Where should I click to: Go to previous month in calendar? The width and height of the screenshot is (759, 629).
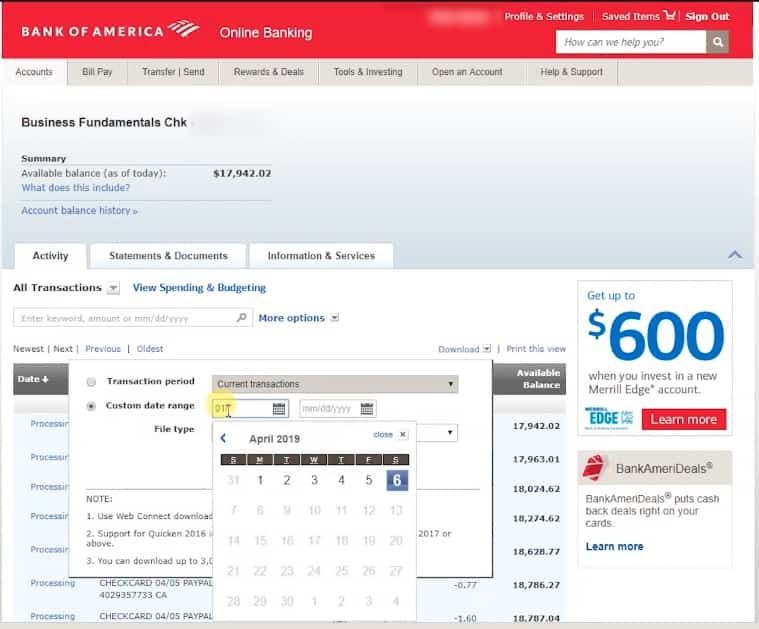pyautogui.click(x=223, y=438)
